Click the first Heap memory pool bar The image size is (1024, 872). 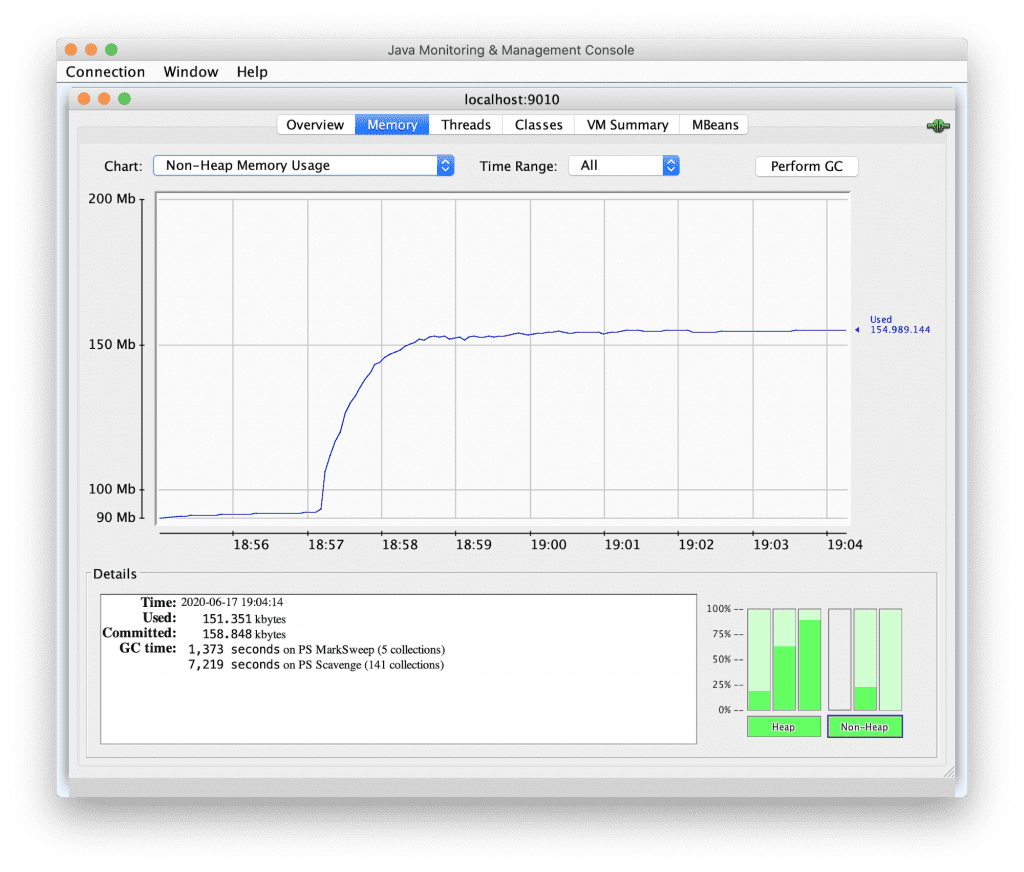click(x=759, y=660)
